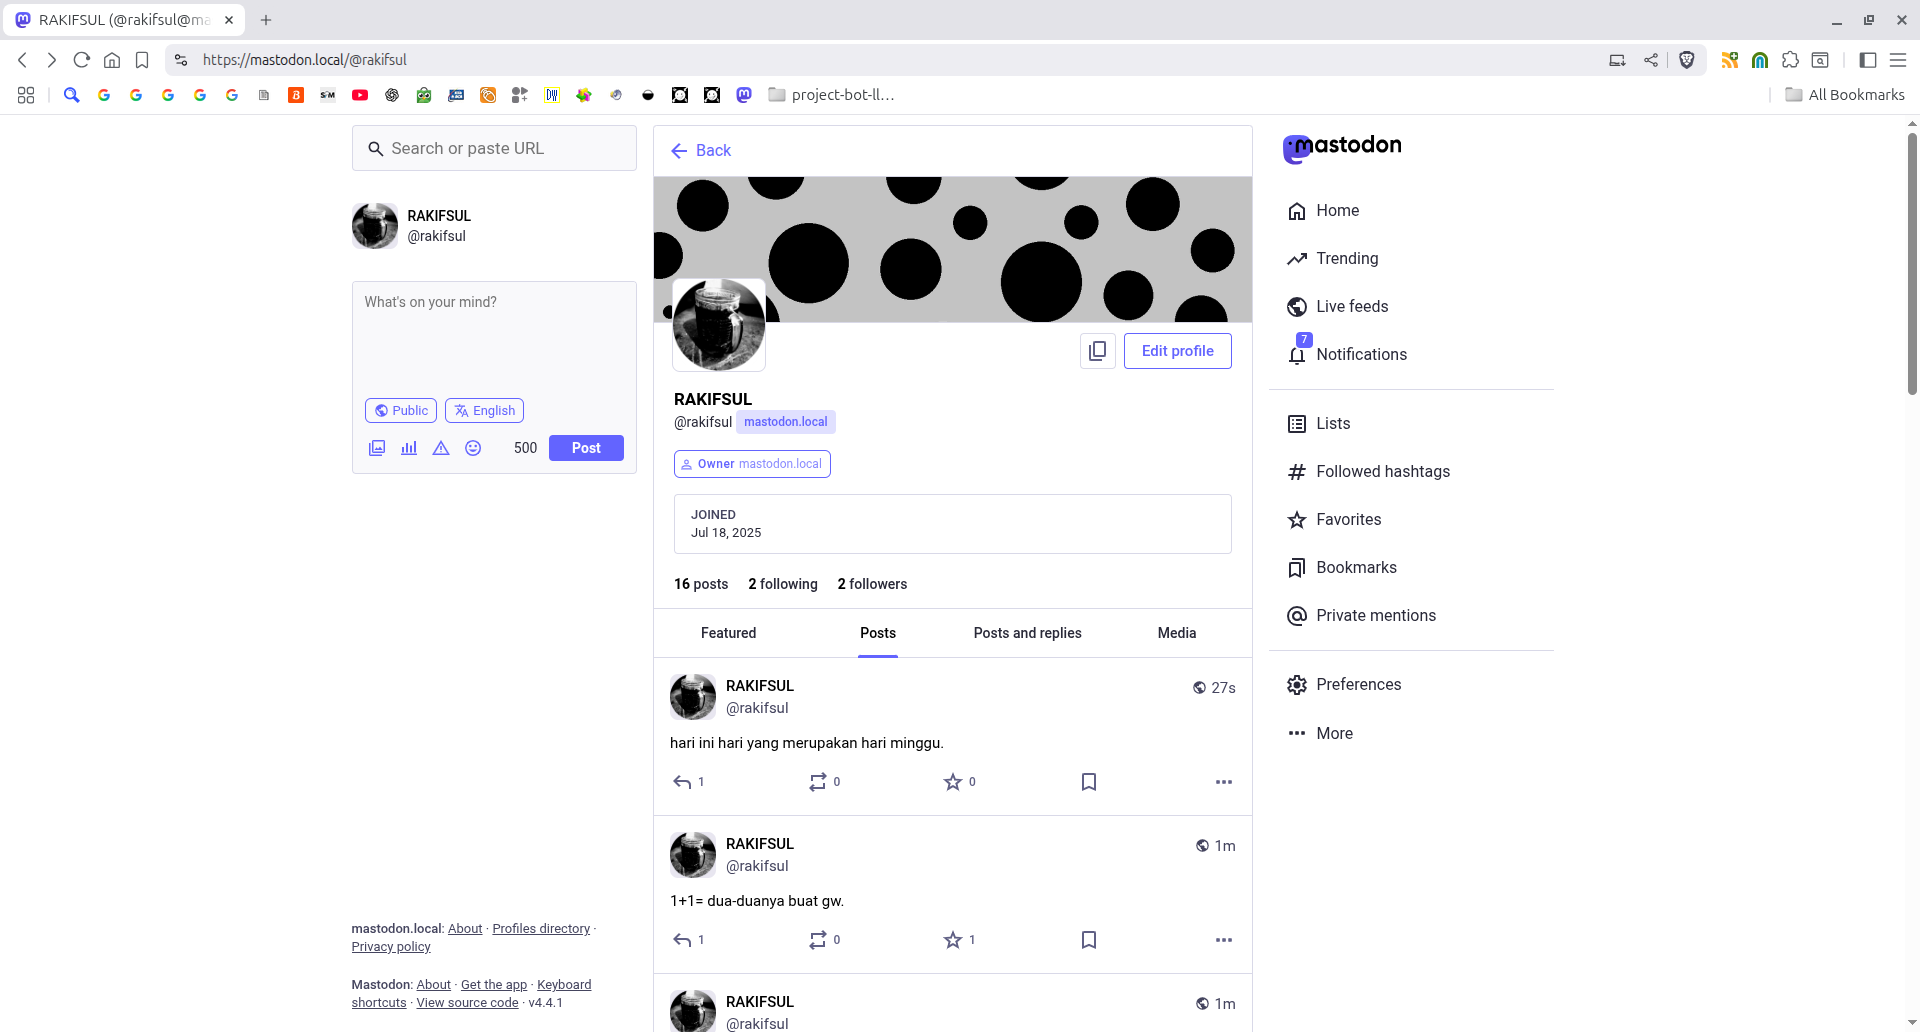1920x1032 pixels.
Task: Click Owner mastodon.local role badge
Action: [x=752, y=464]
